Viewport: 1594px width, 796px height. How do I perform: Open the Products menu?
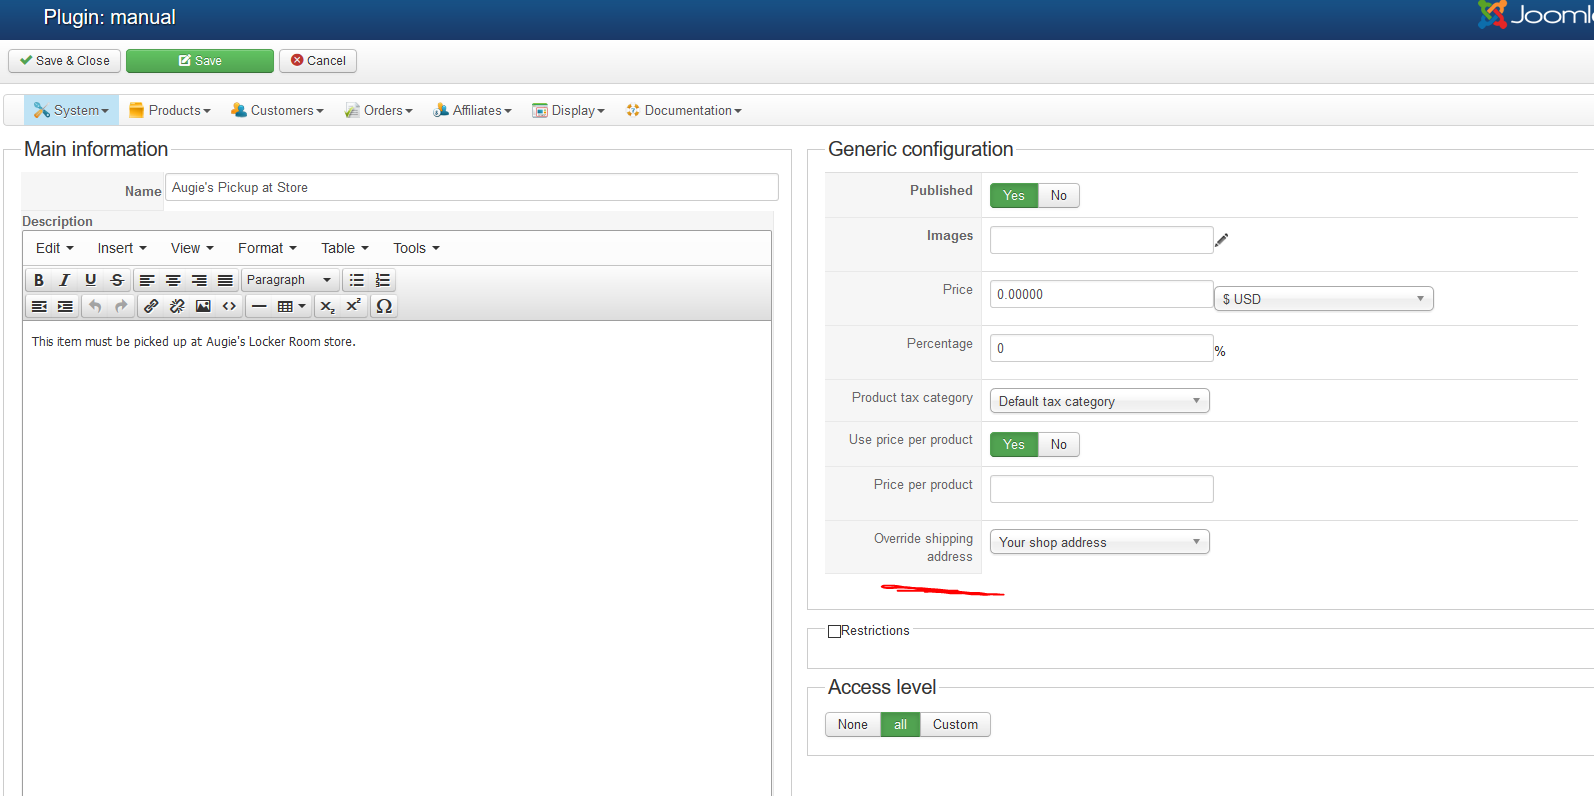[169, 111]
